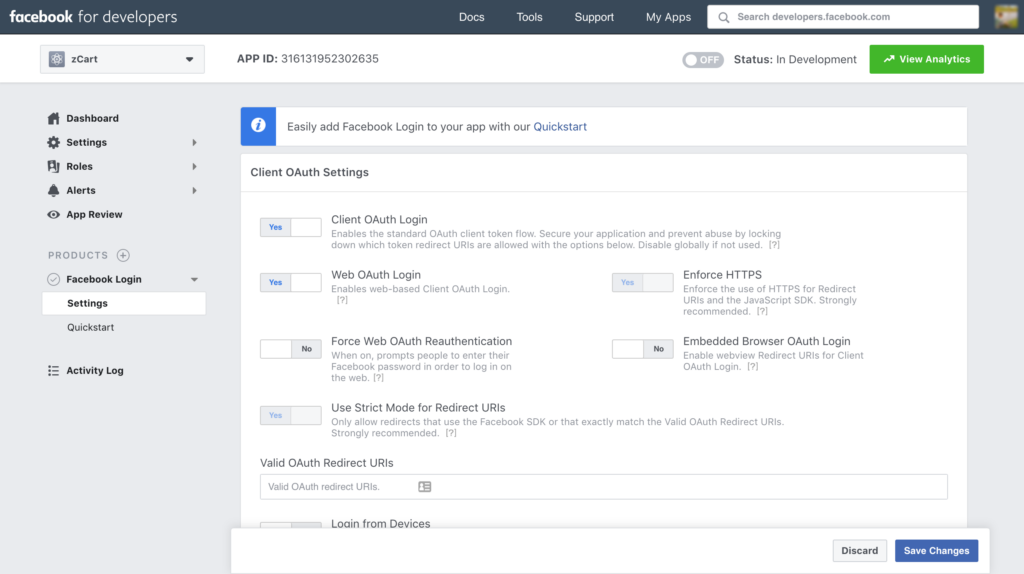Open the zCart app selector dropdown
The height and width of the screenshot is (574, 1024).
tap(122, 59)
